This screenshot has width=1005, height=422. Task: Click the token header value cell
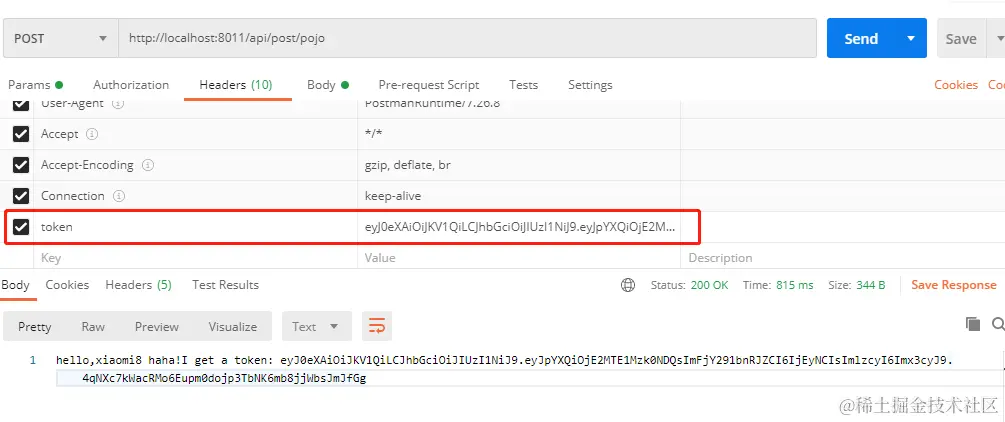519,226
